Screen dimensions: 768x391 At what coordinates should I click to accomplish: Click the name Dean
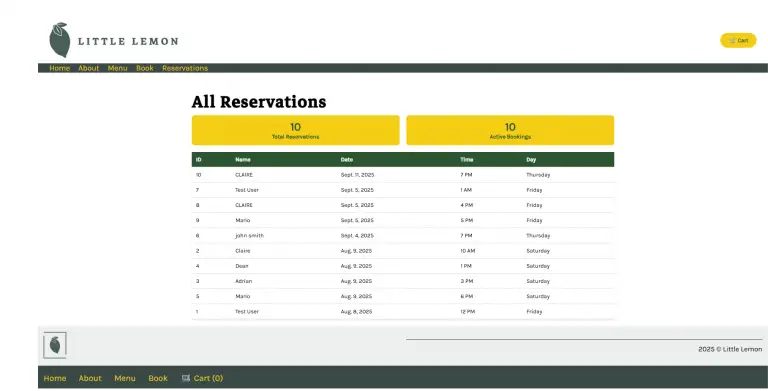[241, 266]
